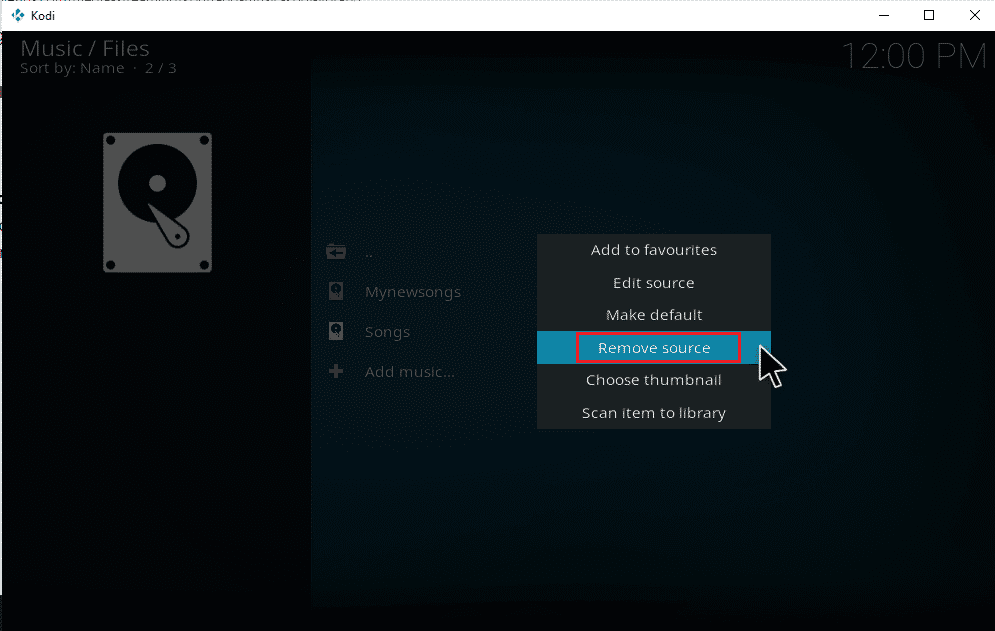Open the Mynewsongs source entry
This screenshot has height=631, width=995.
coord(412,292)
